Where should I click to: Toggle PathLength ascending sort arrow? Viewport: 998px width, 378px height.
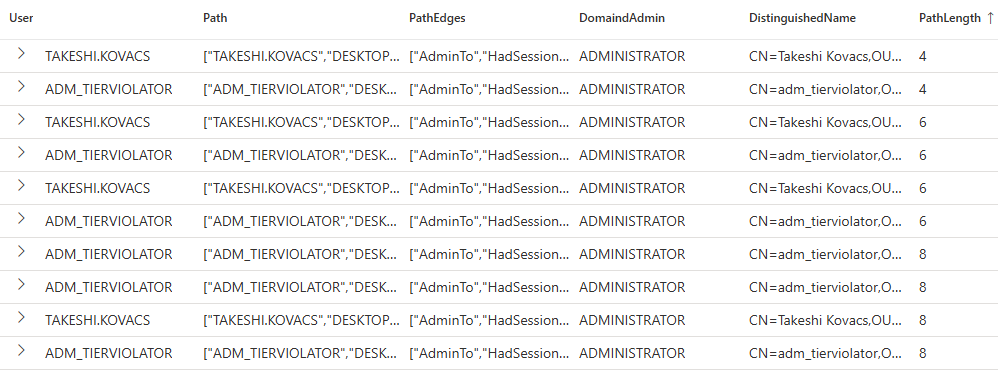[x=990, y=18]
